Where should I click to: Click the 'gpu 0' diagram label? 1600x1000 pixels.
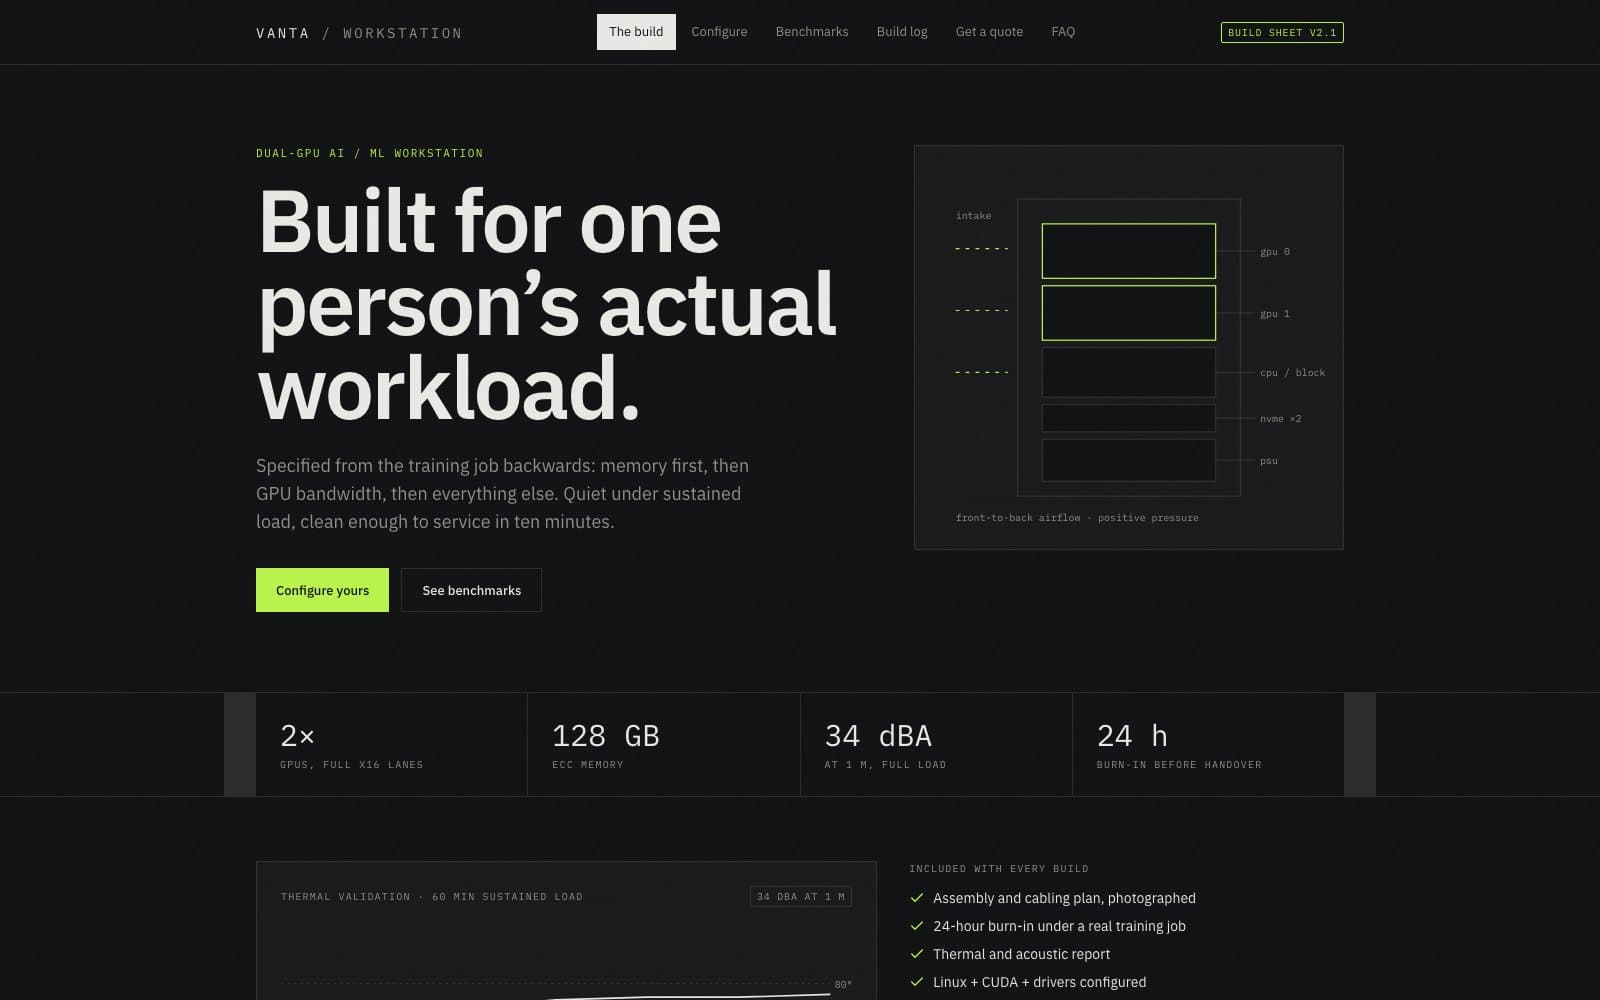pyautogui.click(x=1275, y=252)
